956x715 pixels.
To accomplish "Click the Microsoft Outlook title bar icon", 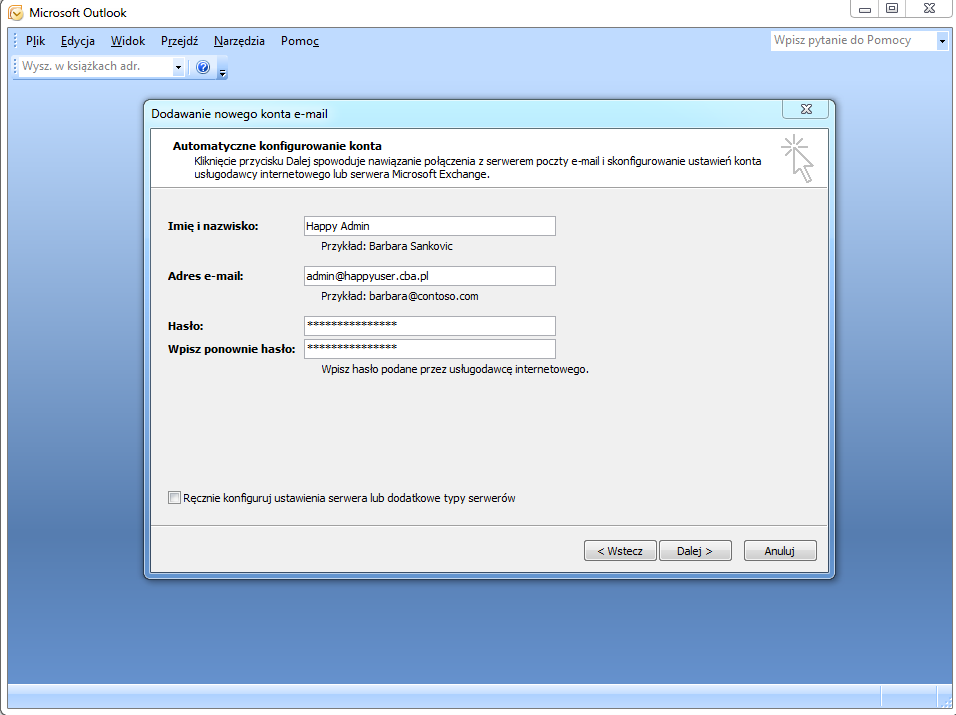I will [x=16, y=12].
